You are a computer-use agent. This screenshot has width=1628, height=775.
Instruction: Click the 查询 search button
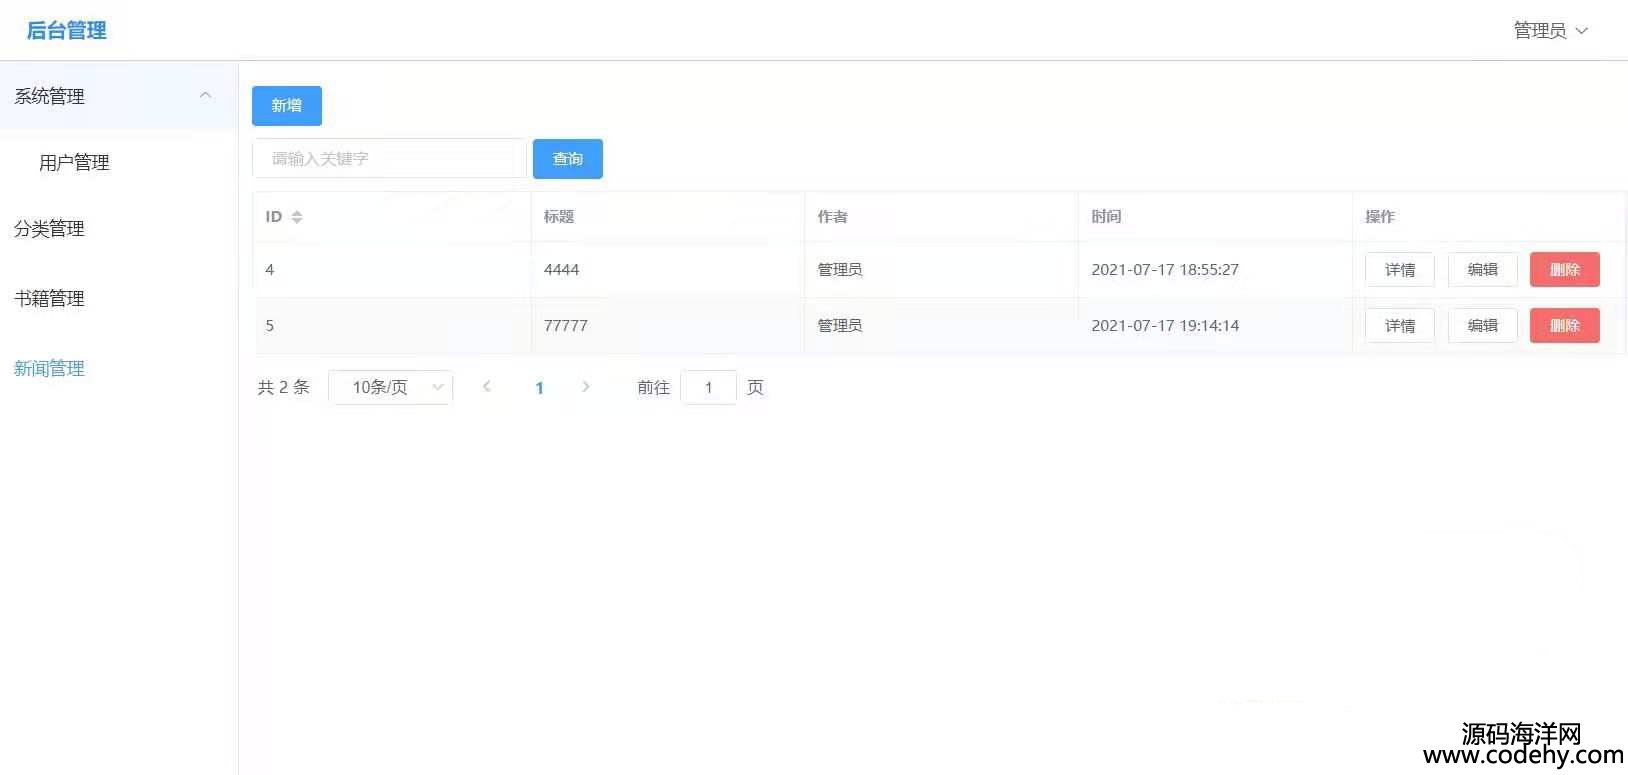pyautogui.click(x=567, y=159)
